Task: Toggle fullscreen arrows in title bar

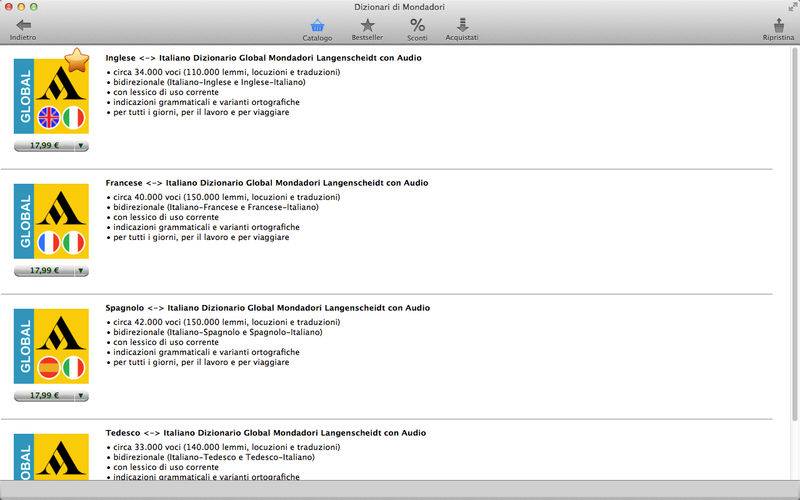Action: click(792, 7)
